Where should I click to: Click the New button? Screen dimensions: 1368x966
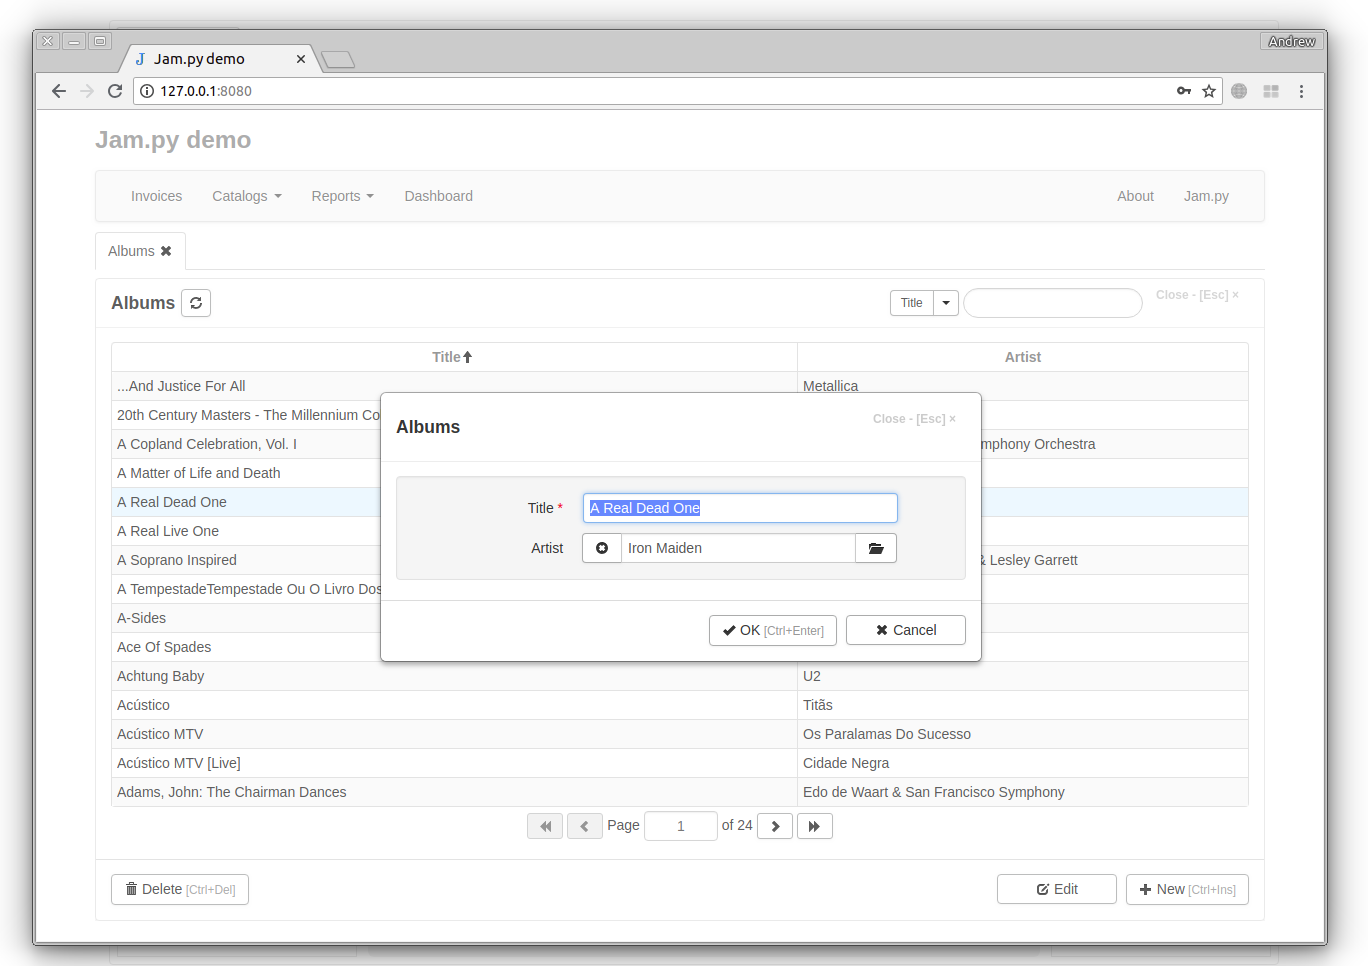click(x=1187, y=889)
